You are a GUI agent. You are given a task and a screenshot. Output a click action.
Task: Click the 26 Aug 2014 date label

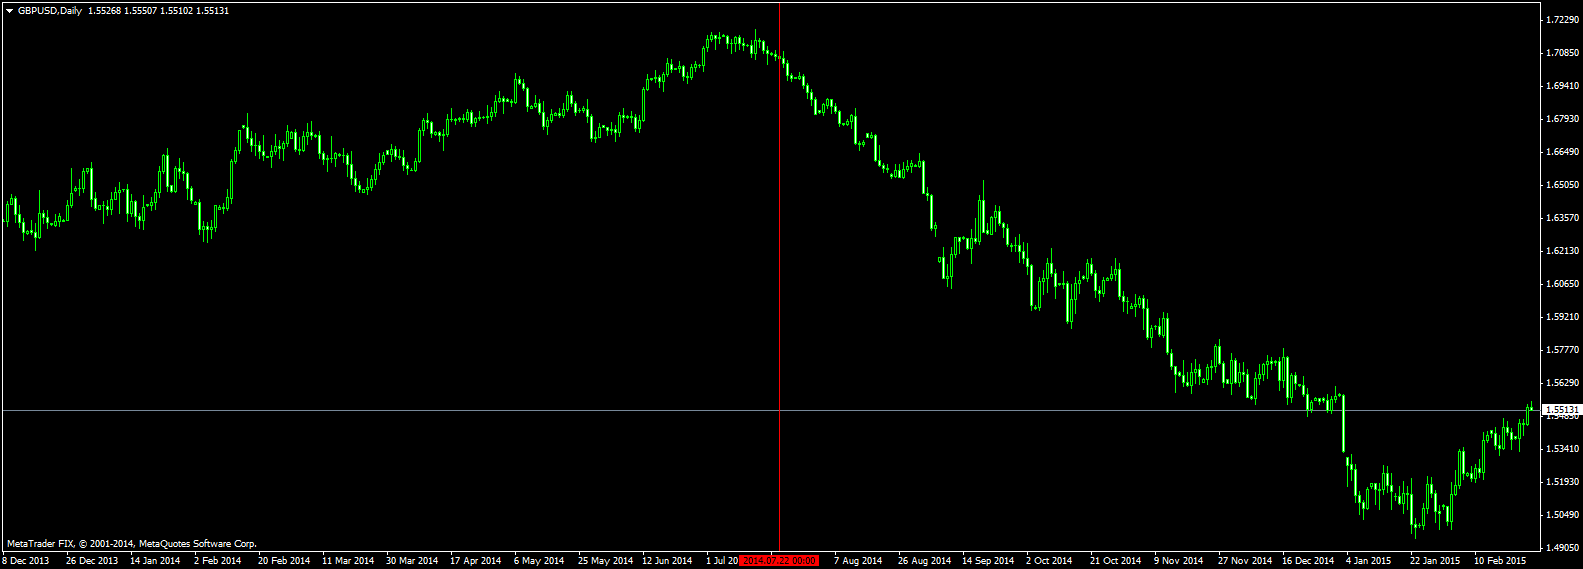click(x=924, y=561)
